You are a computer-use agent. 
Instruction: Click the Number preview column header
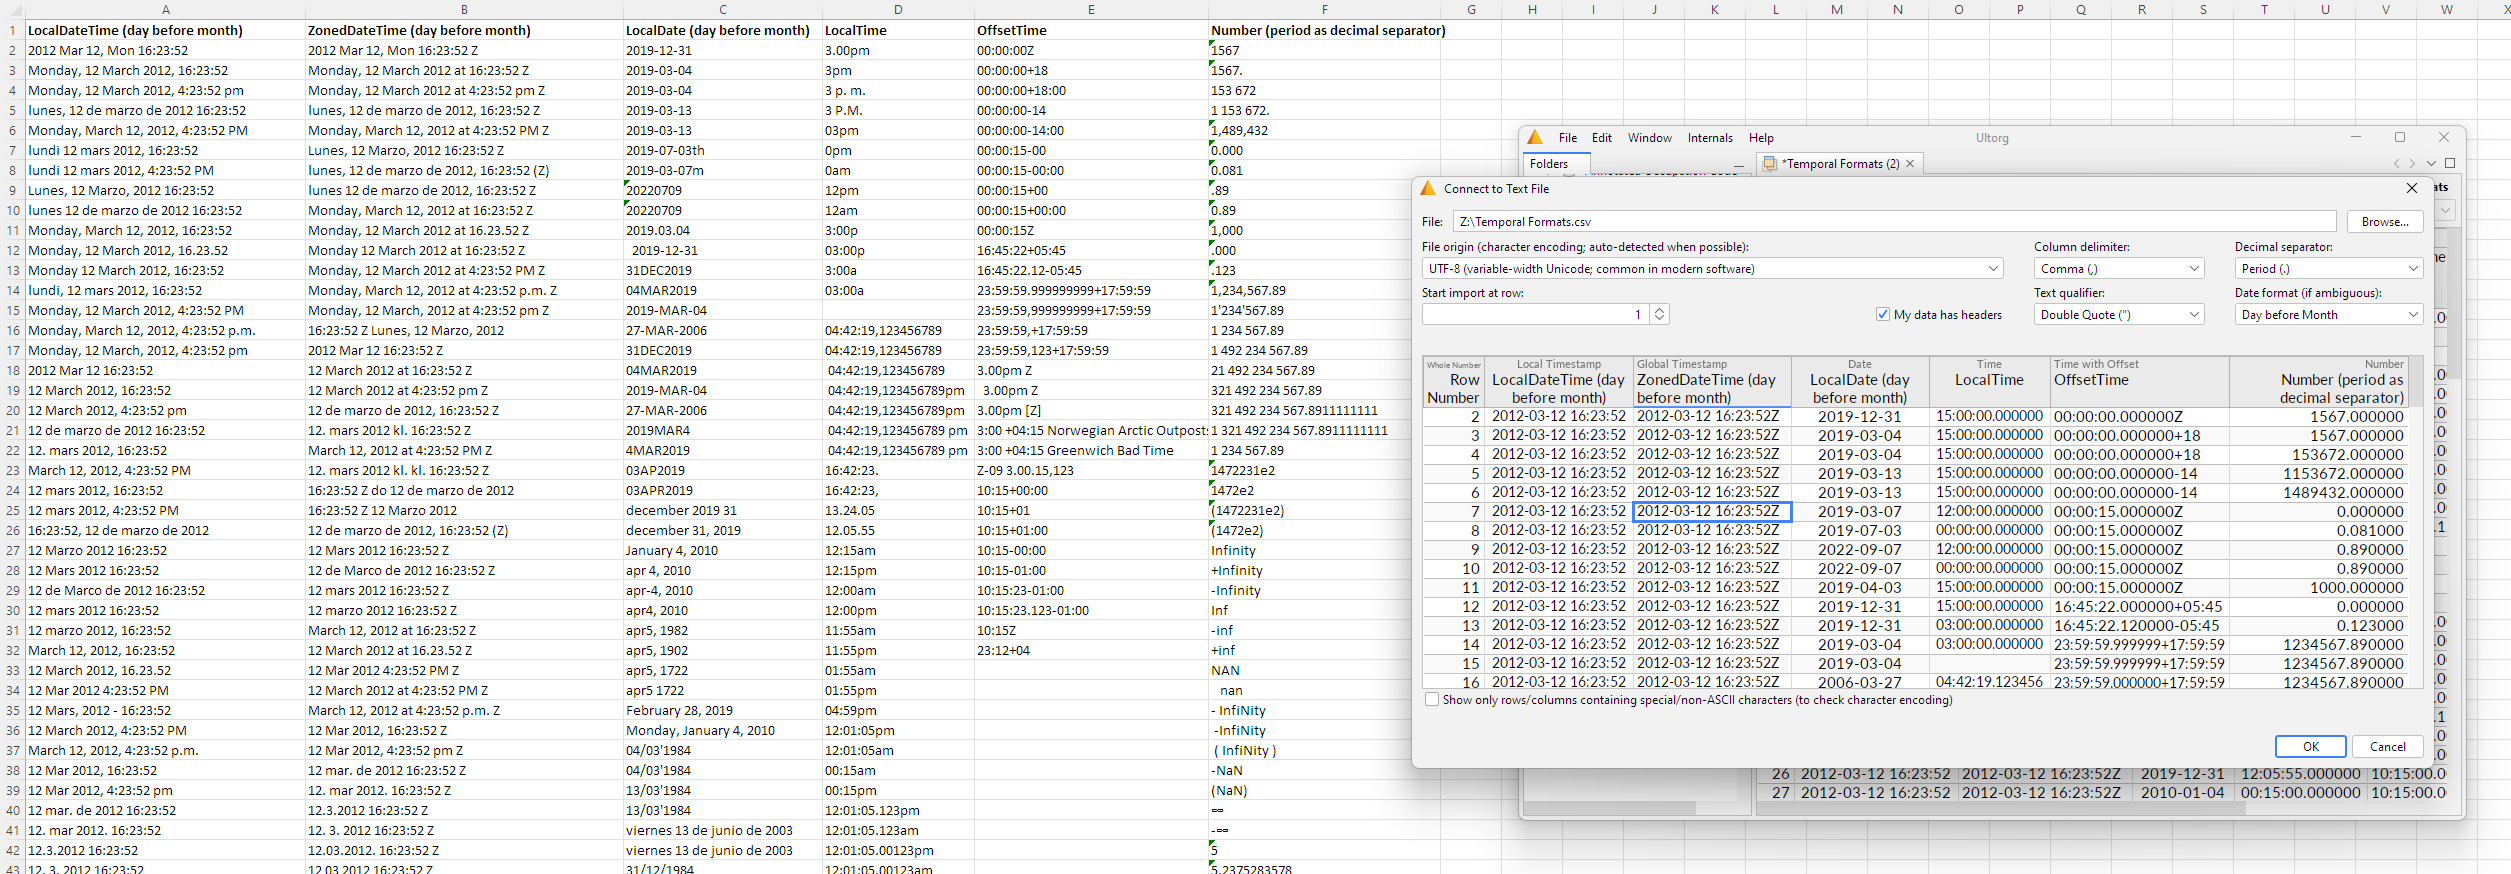[2319, 382]
